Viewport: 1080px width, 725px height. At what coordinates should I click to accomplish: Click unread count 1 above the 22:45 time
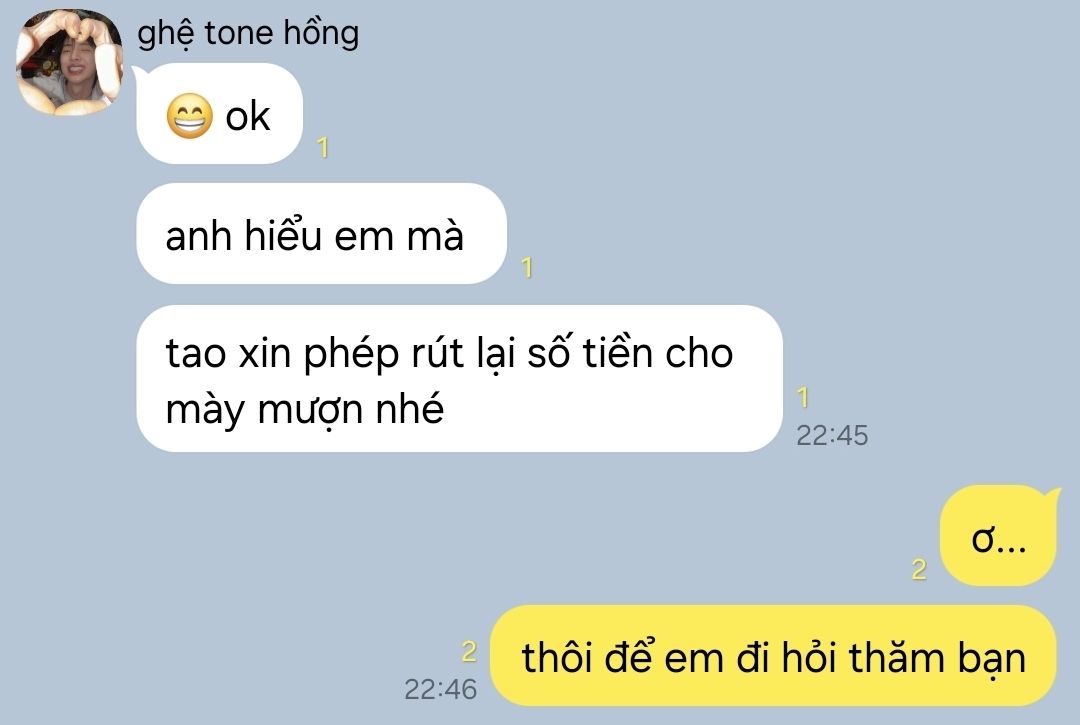click(x=802, y=397)
